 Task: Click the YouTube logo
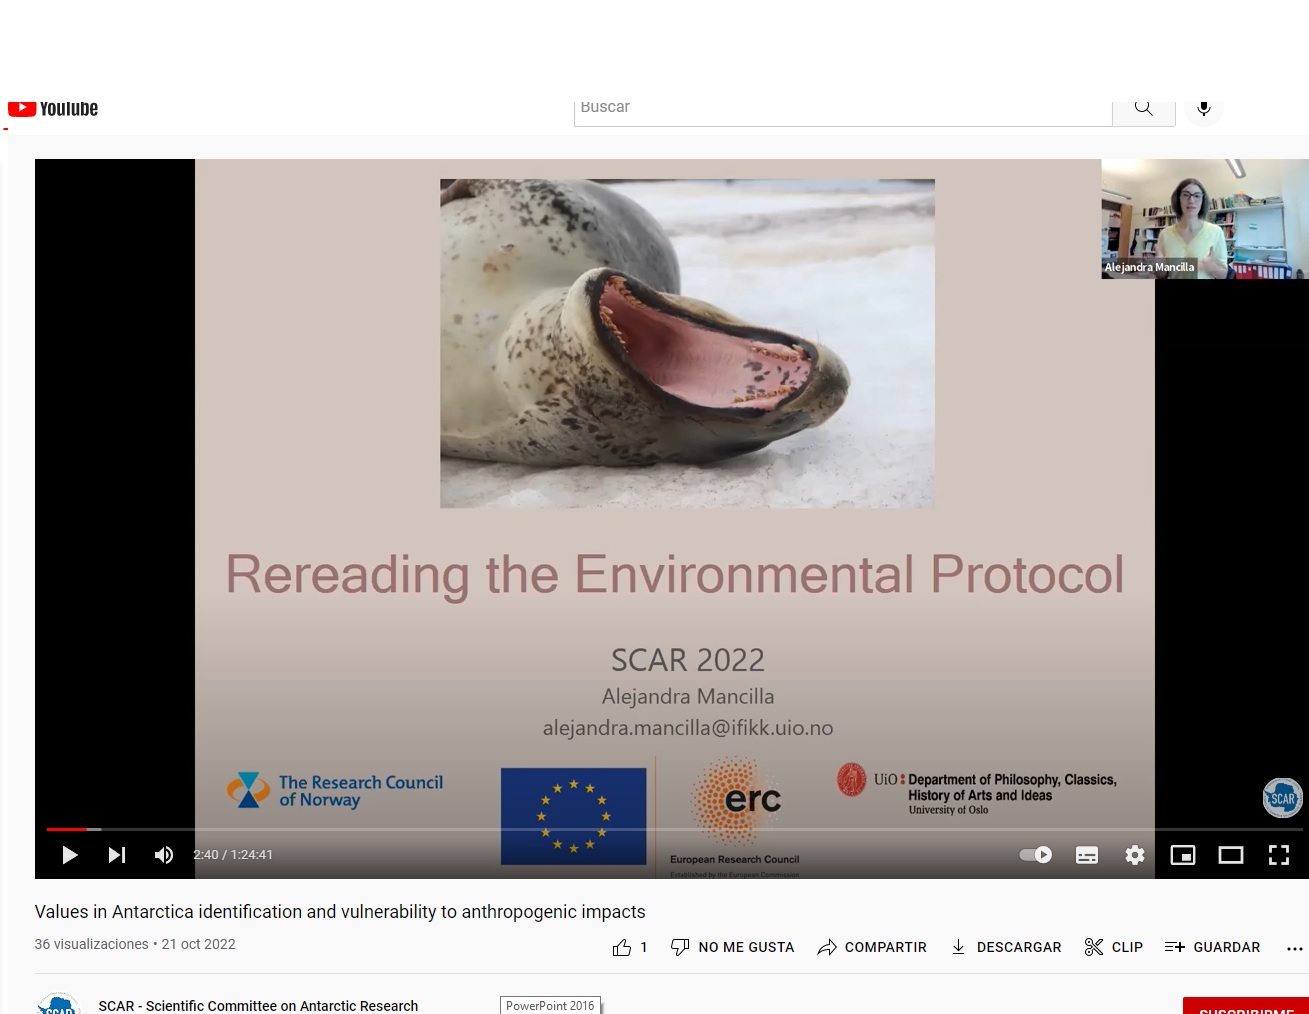[x=52, y=108]
